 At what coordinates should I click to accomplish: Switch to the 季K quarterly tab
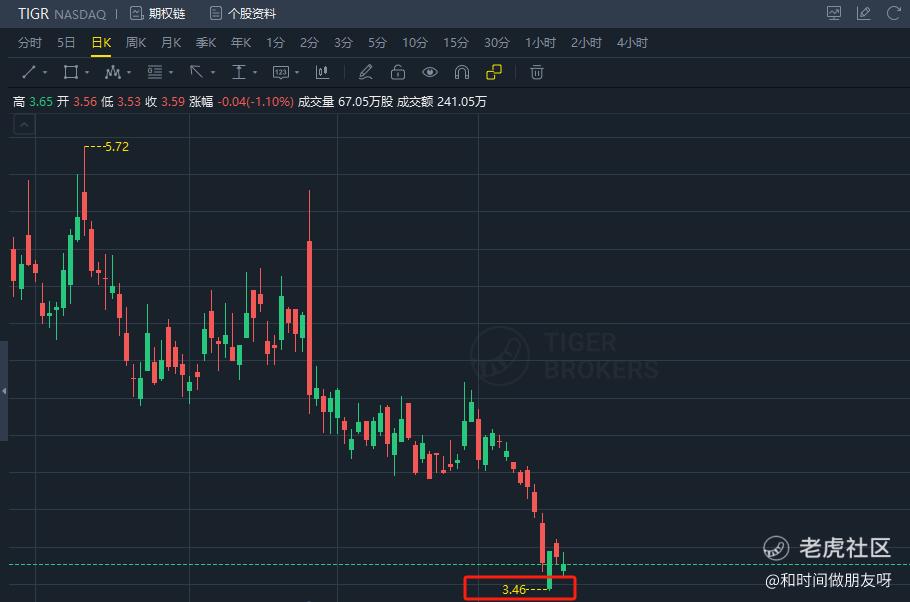coord(205,42)
